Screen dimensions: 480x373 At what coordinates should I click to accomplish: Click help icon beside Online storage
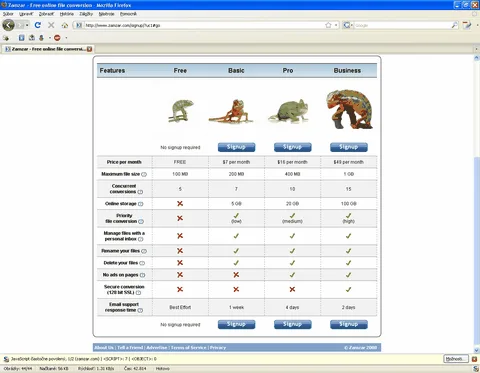pyautogui.click(x=141, y=204)
